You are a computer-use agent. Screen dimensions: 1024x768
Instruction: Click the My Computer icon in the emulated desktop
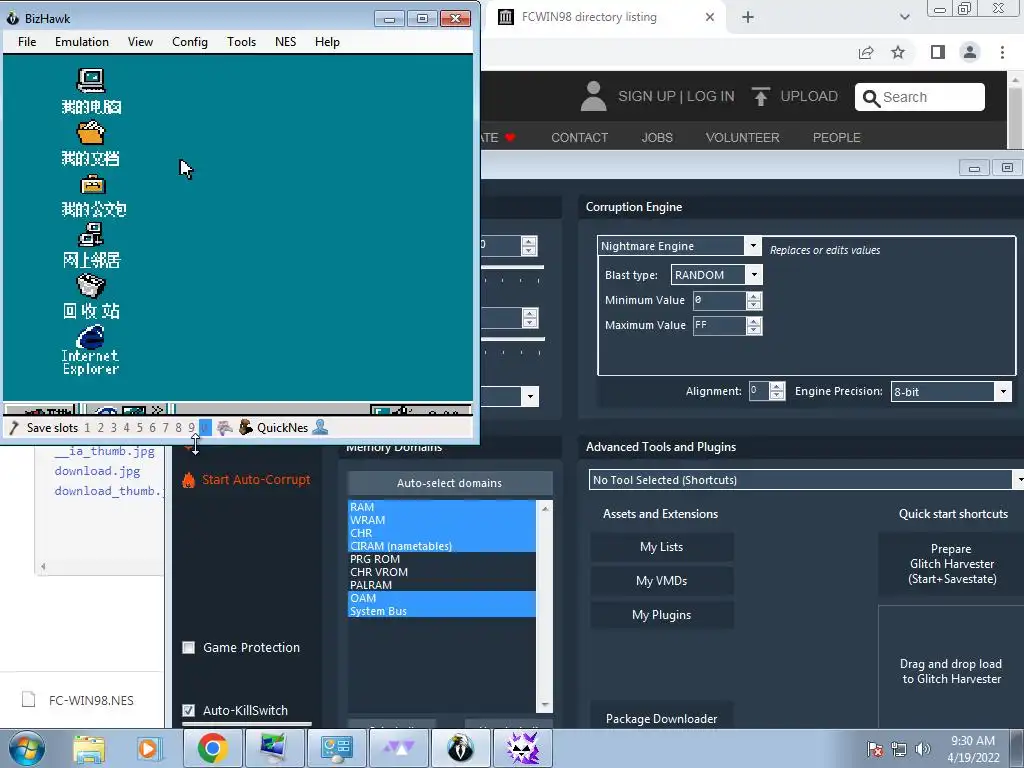tap(91, 80)
